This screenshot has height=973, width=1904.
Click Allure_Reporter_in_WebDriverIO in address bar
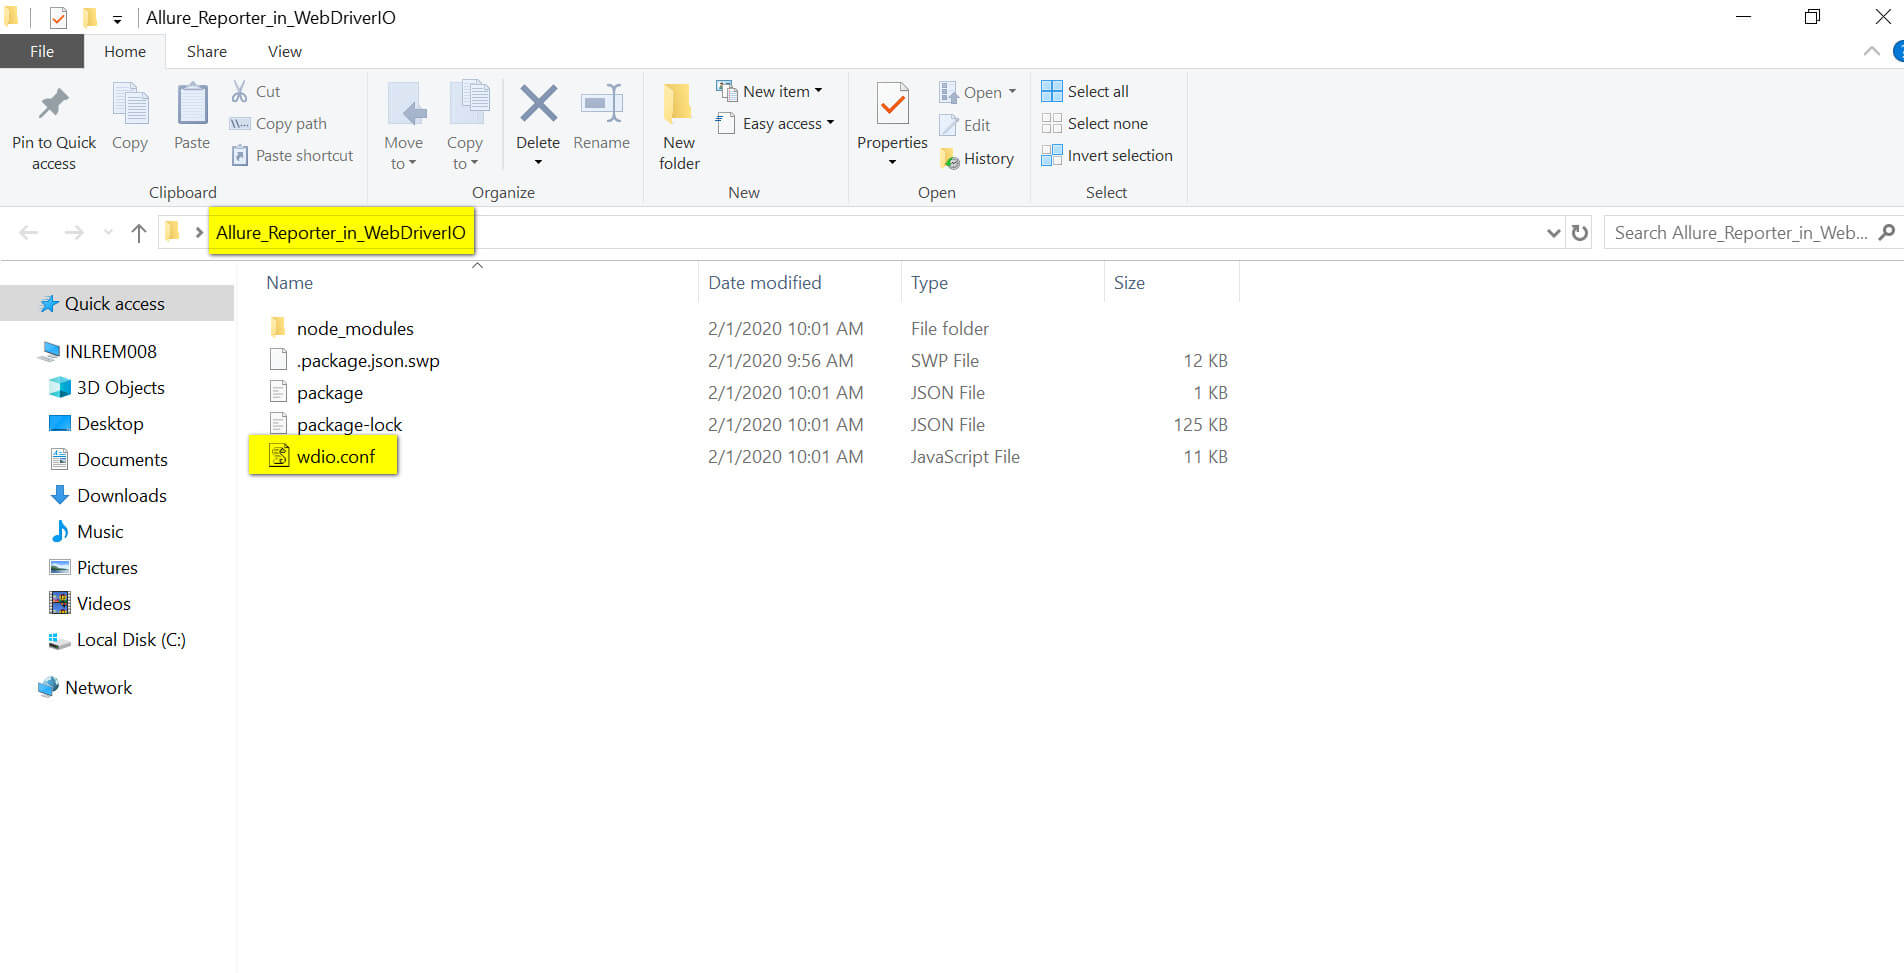[341, 232]
